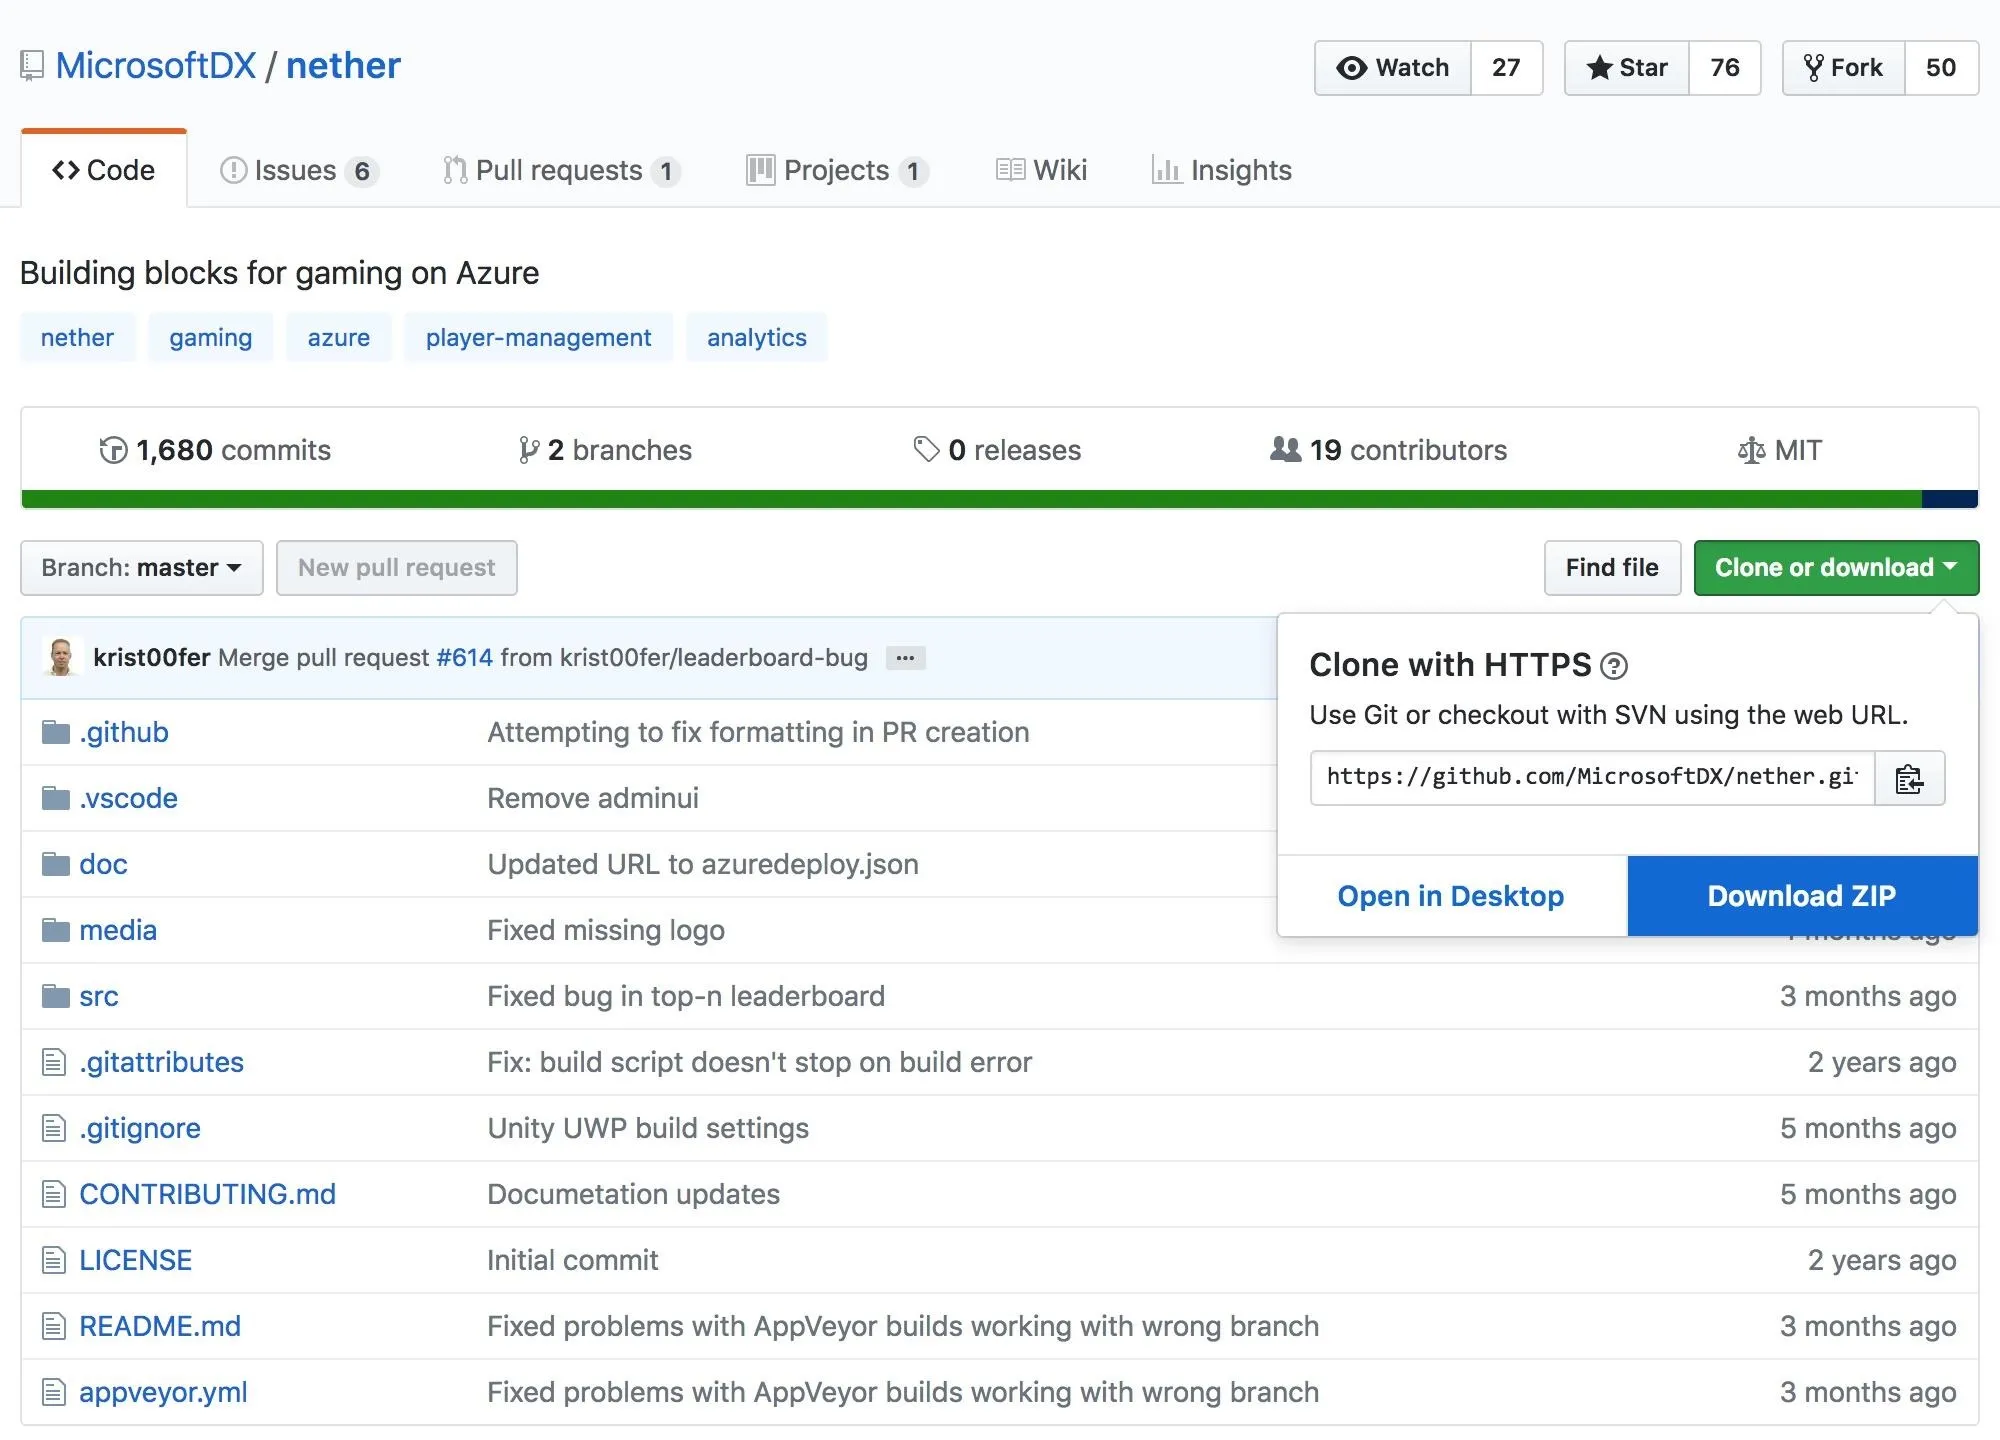Star the nether repository
This screenshot has width=2000, height=1440.
[x=1627, y=68]
